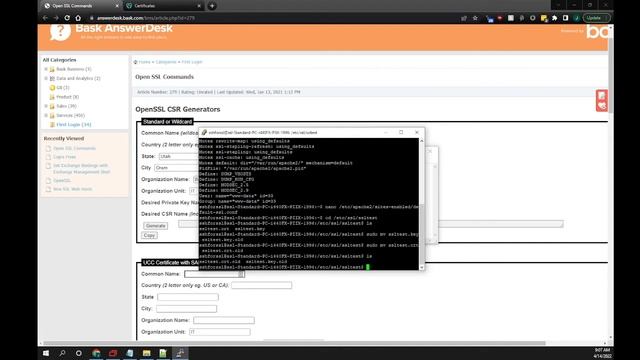The image size is (640, 360).
Task: Click the UCC Common Name input field
Action: tap(214, 274)
